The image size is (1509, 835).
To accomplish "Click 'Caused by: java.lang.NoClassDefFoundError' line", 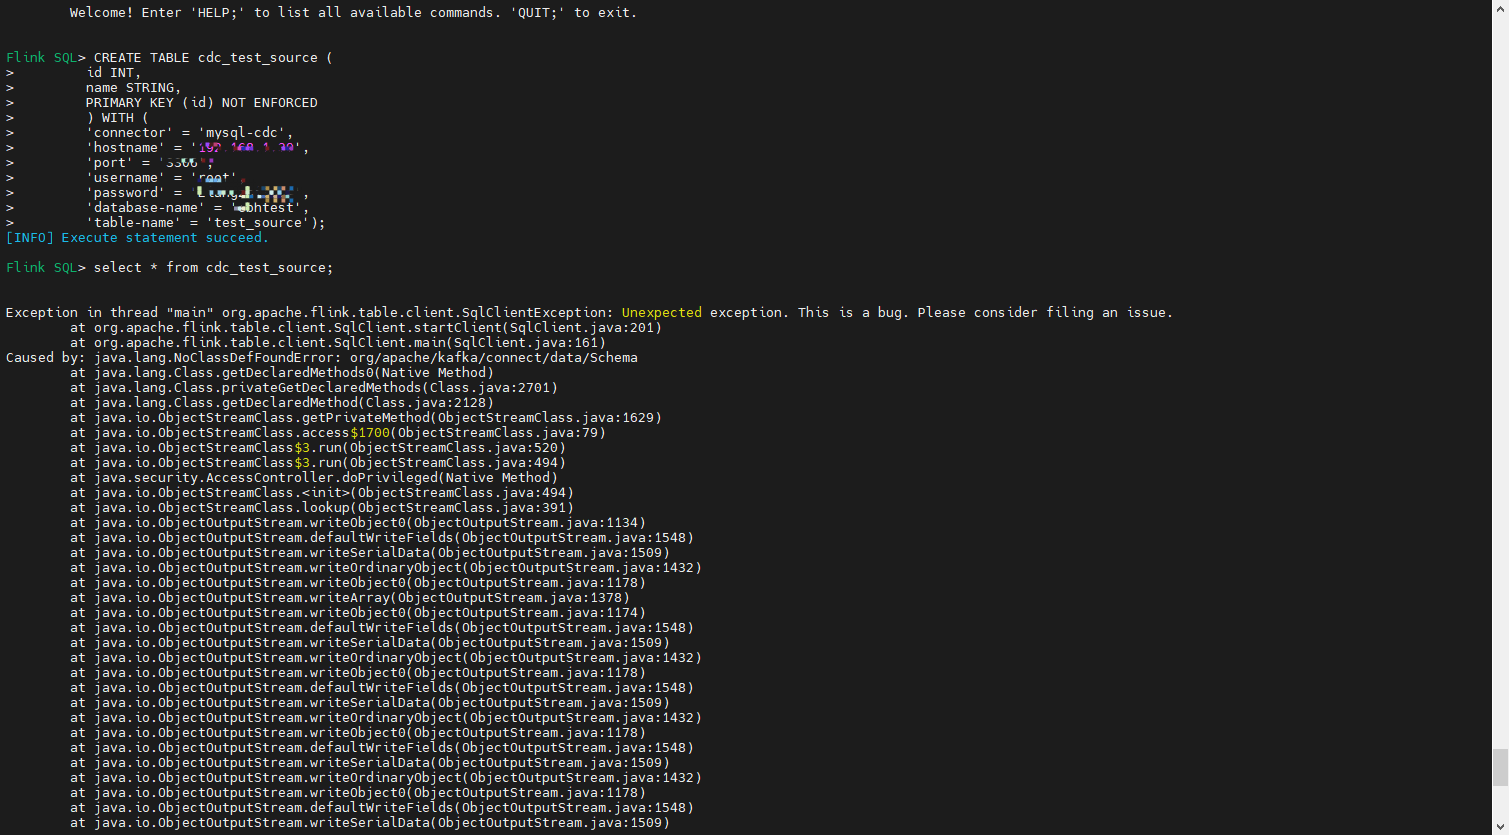I will coord(322,358).
